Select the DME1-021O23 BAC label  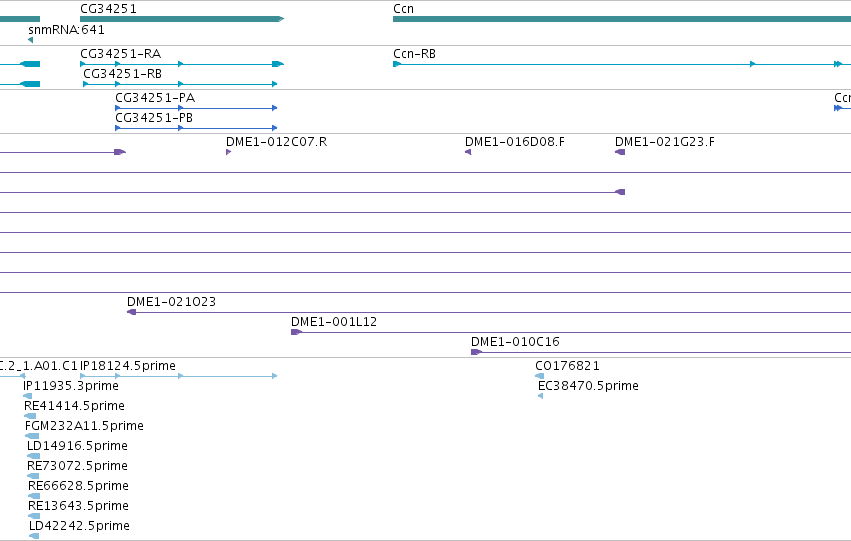pyautogui.click(x=171, y=302)
